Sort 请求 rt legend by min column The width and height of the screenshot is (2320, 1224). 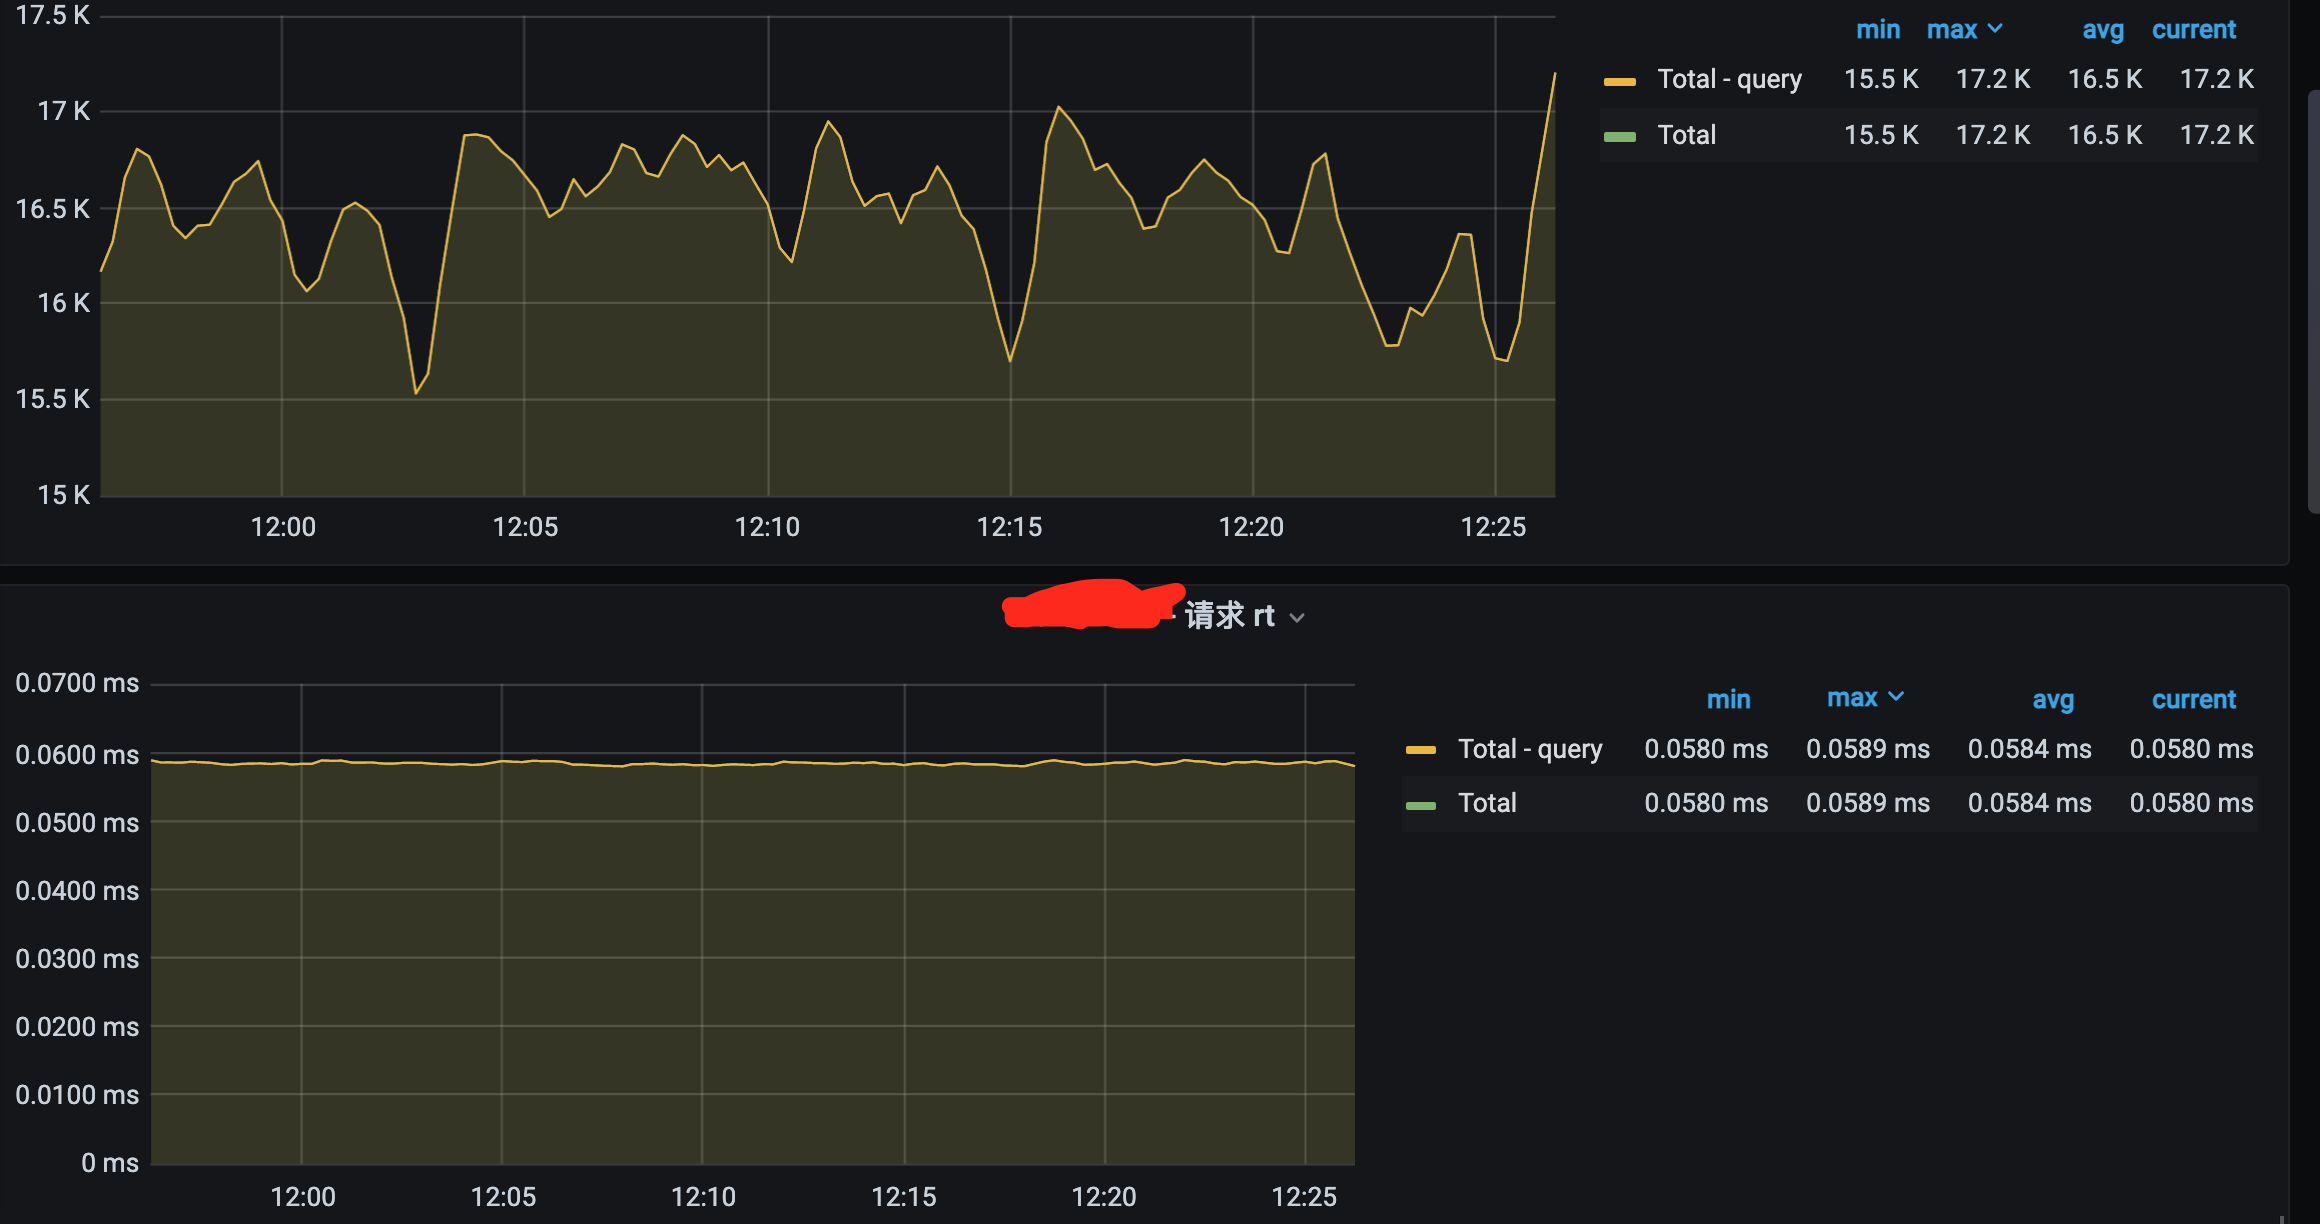(x=1729, y=699)
